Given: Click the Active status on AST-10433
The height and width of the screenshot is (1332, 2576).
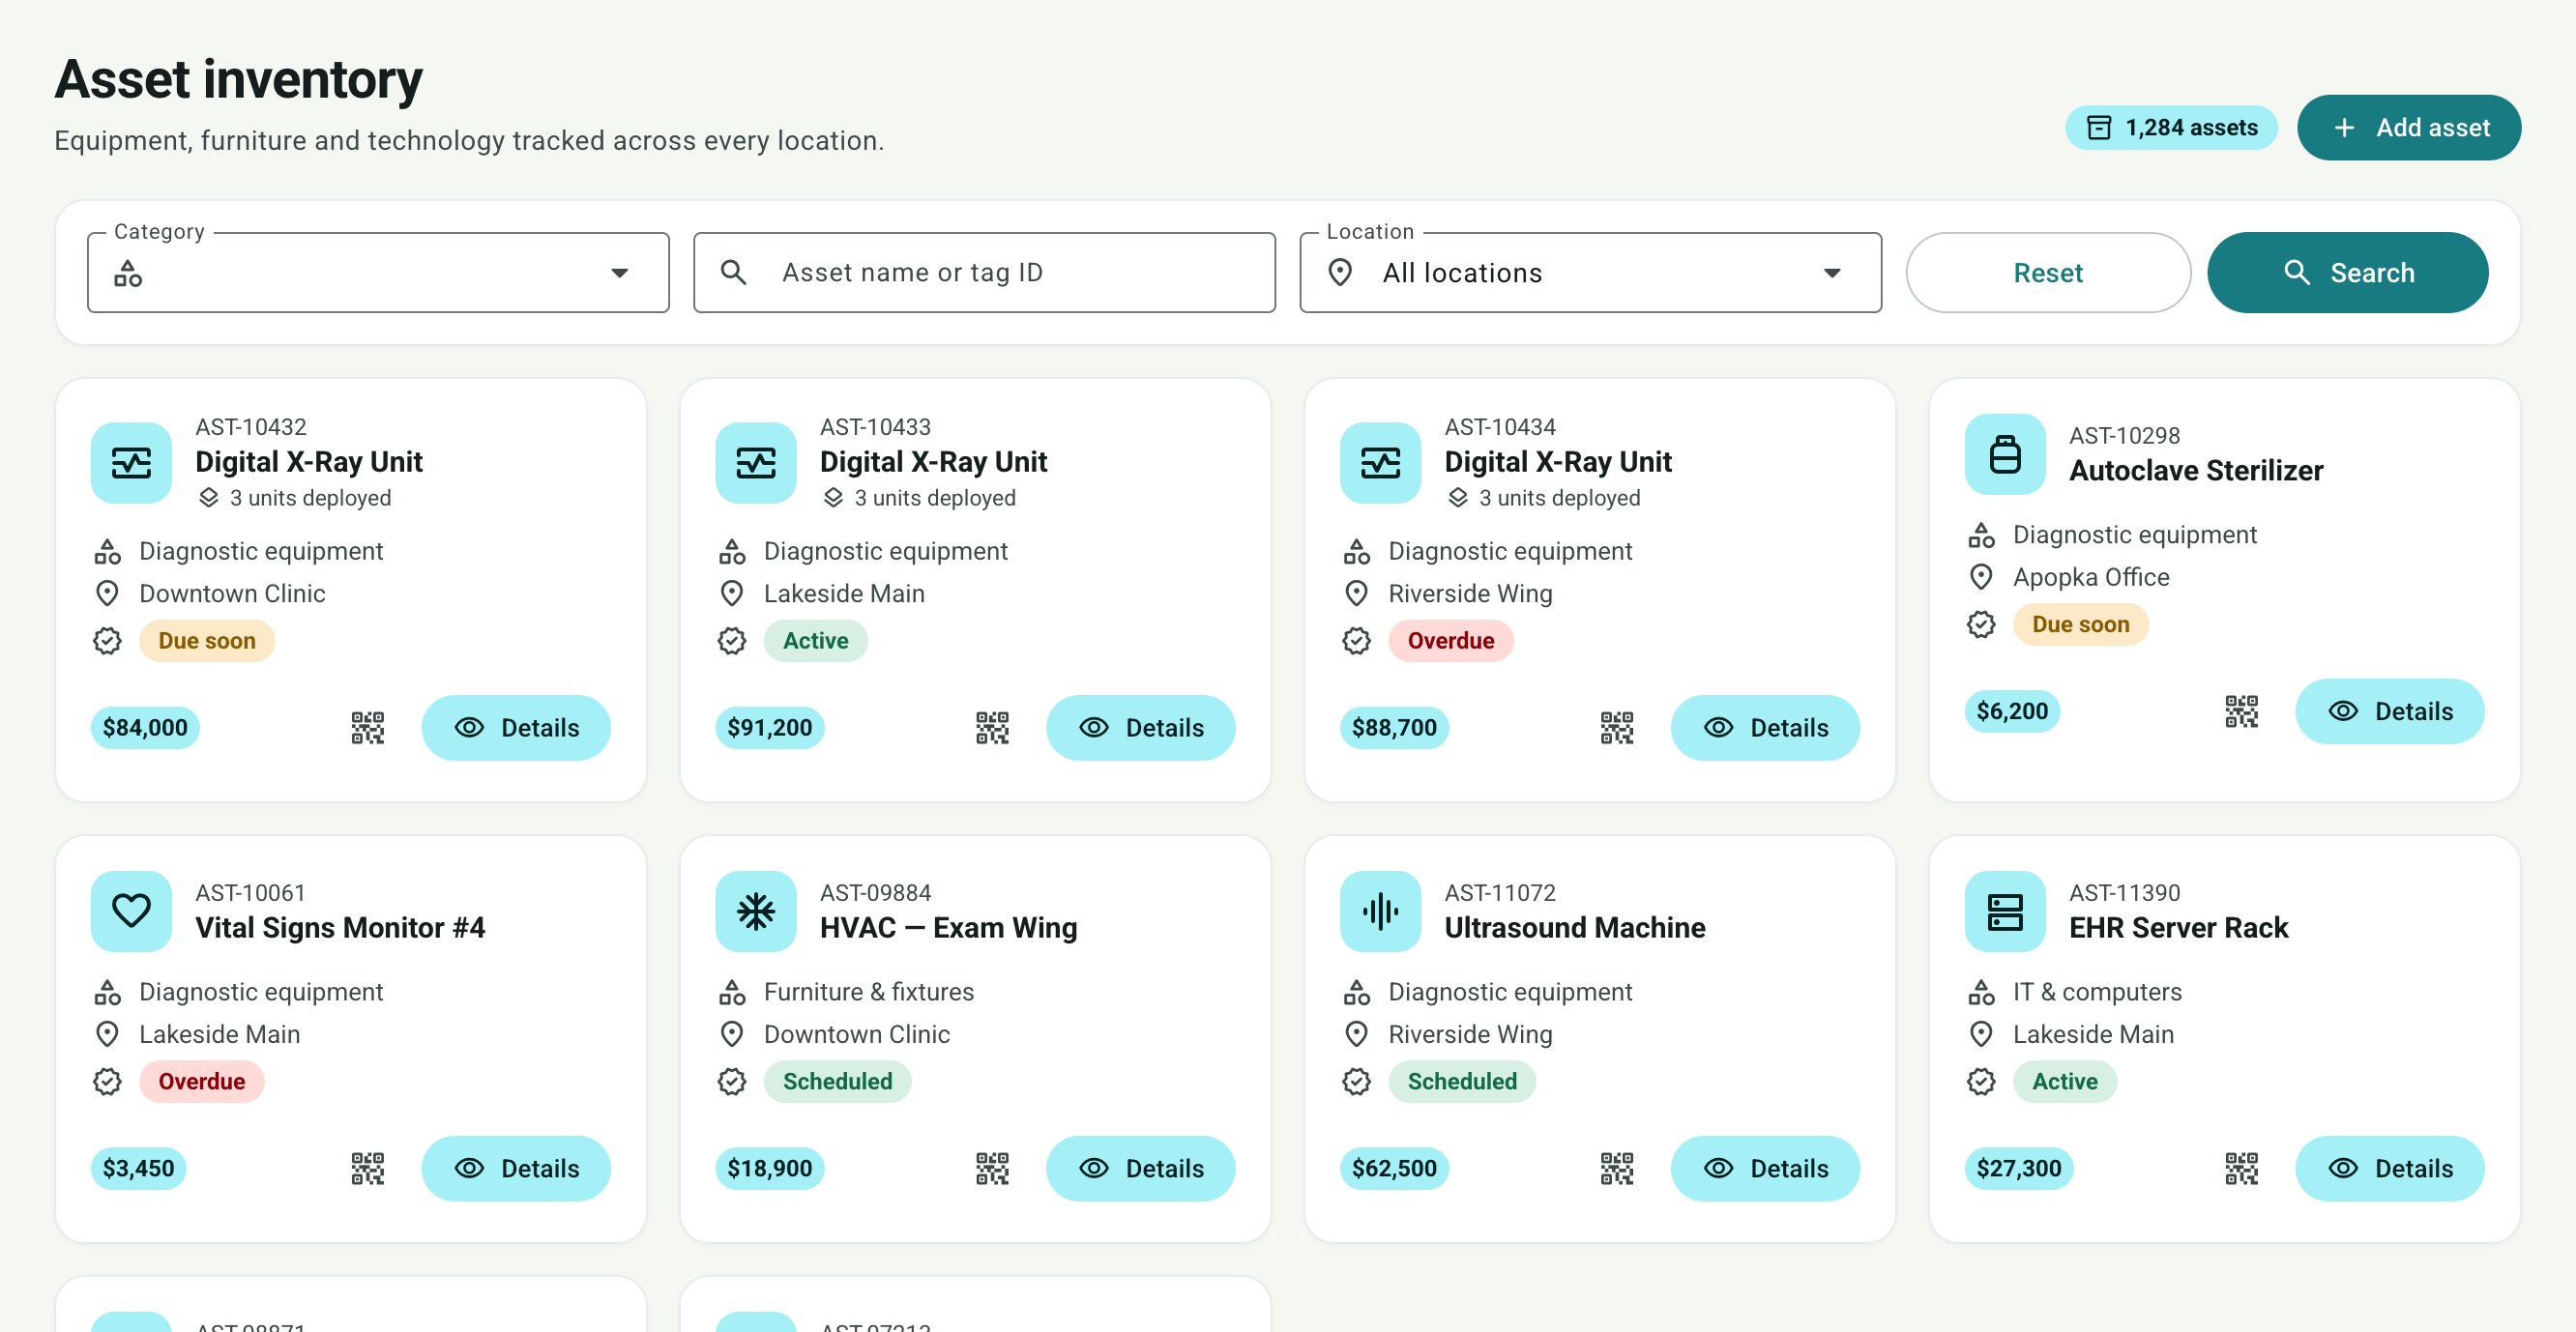Looking at the screenshot, I should tap(816, 641).
